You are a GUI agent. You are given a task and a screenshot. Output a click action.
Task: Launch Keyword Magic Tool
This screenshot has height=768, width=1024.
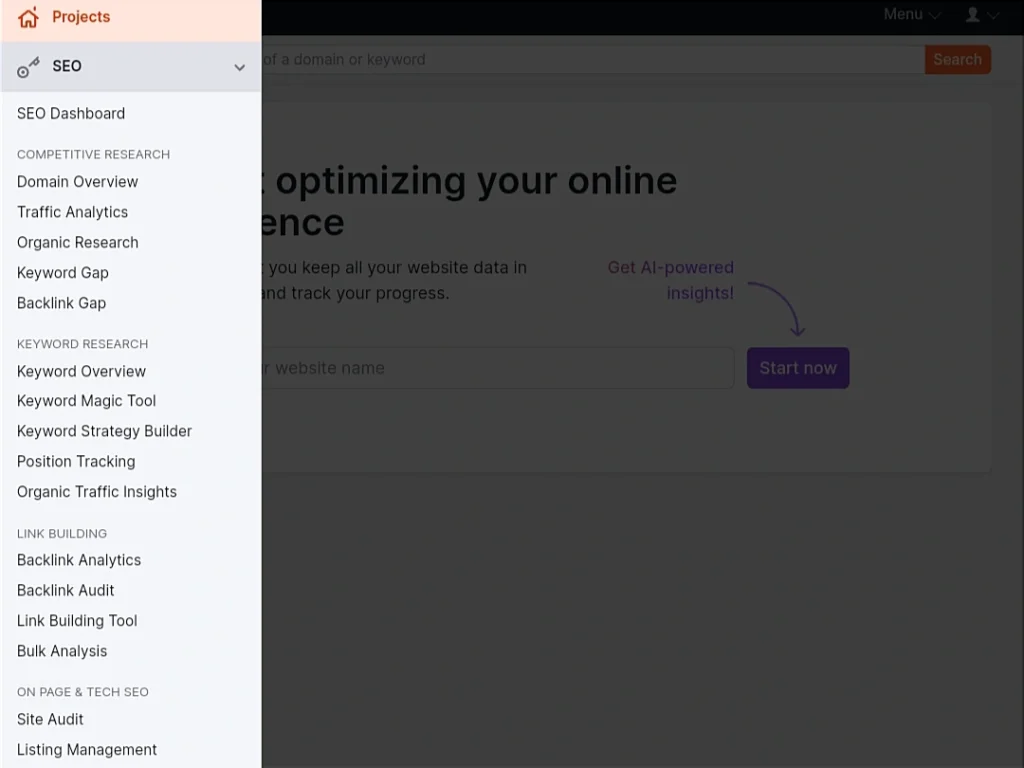[86, 401]
